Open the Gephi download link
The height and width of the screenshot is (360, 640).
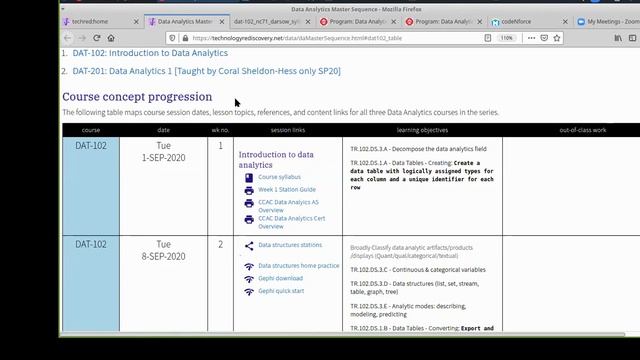(x=280, y=278)
